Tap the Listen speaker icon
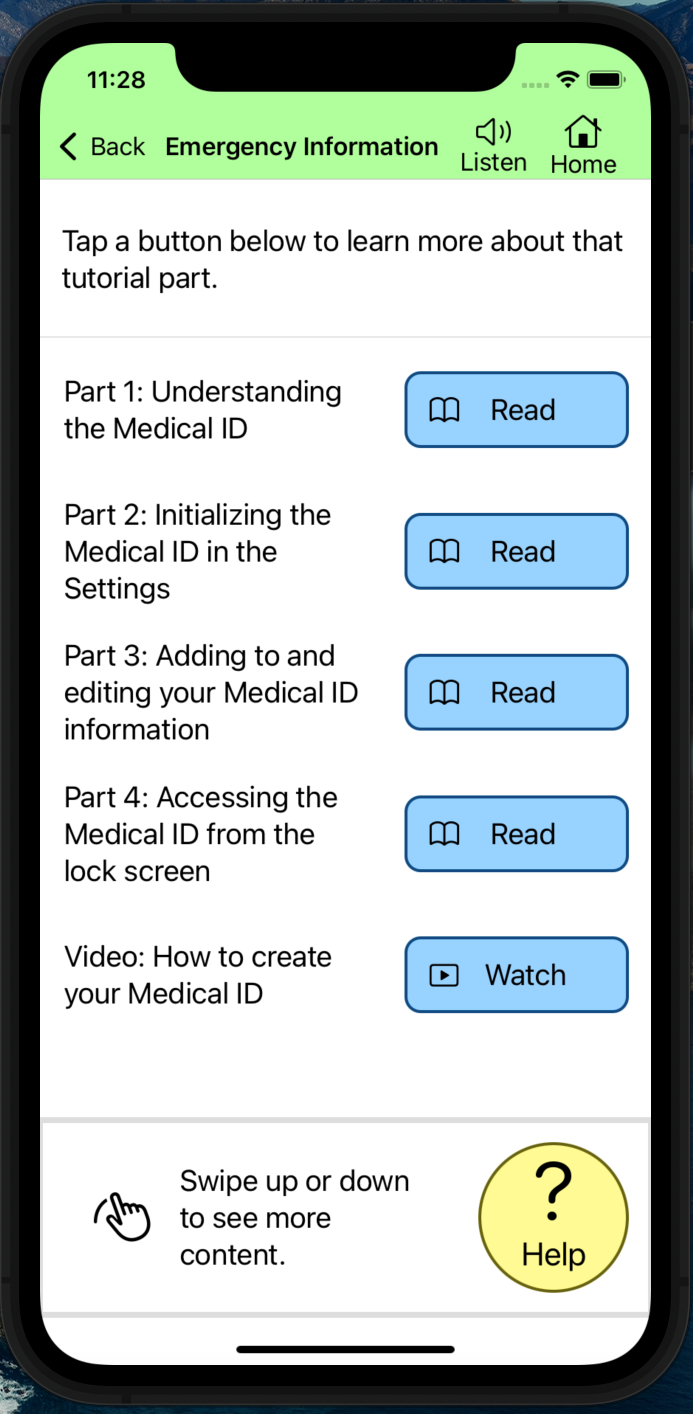The width and height of the screenshot is (693, 1414). pos(491,130)
